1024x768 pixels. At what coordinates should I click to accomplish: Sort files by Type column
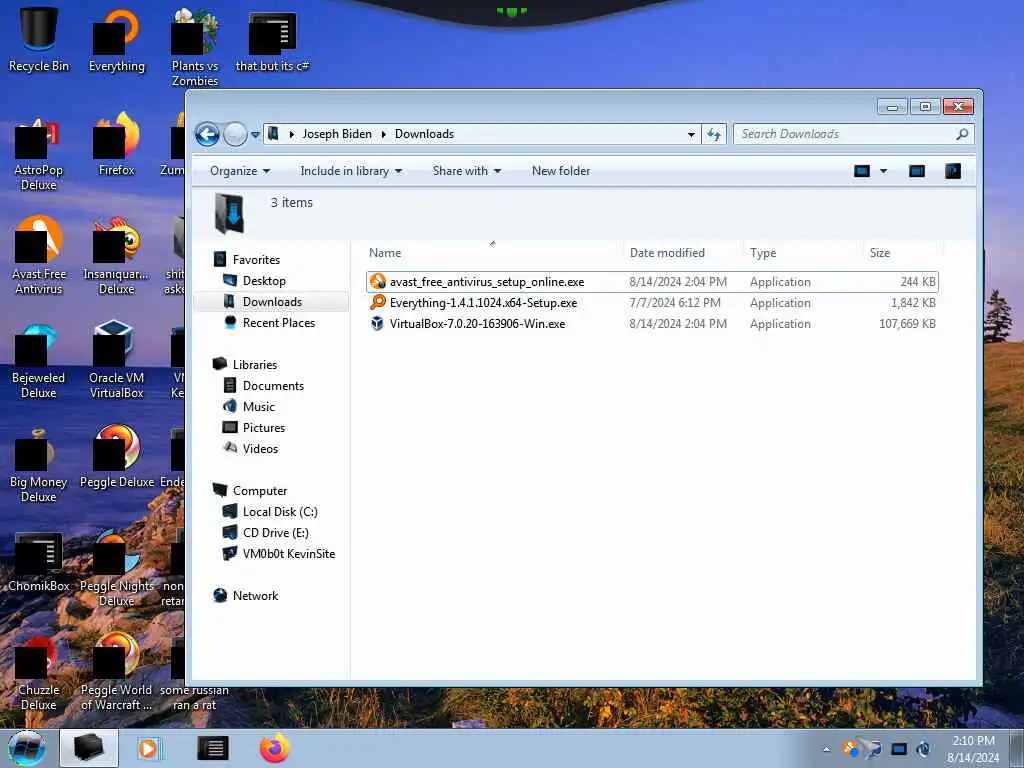click(803, 253)
